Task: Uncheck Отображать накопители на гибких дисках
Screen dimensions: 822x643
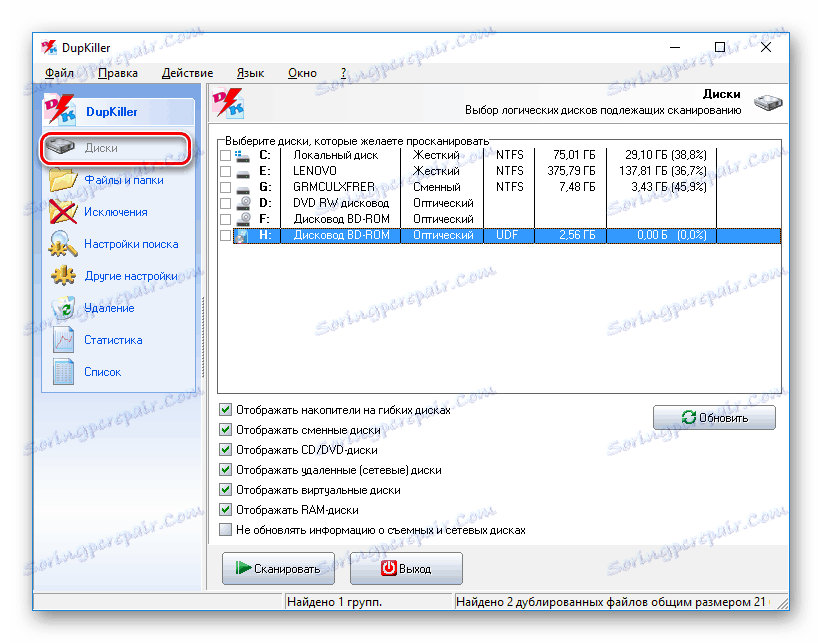Action: point(225,410)
